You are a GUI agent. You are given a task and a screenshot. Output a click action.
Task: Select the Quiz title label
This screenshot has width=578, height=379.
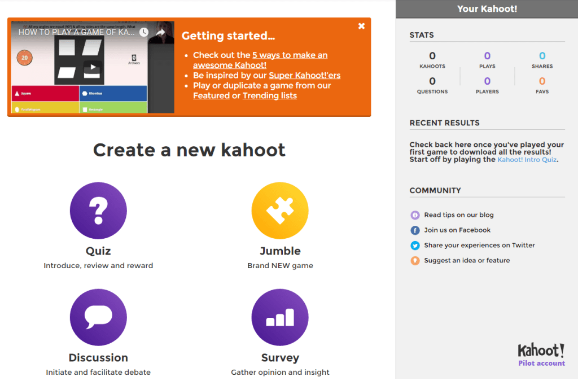(98, 251)
